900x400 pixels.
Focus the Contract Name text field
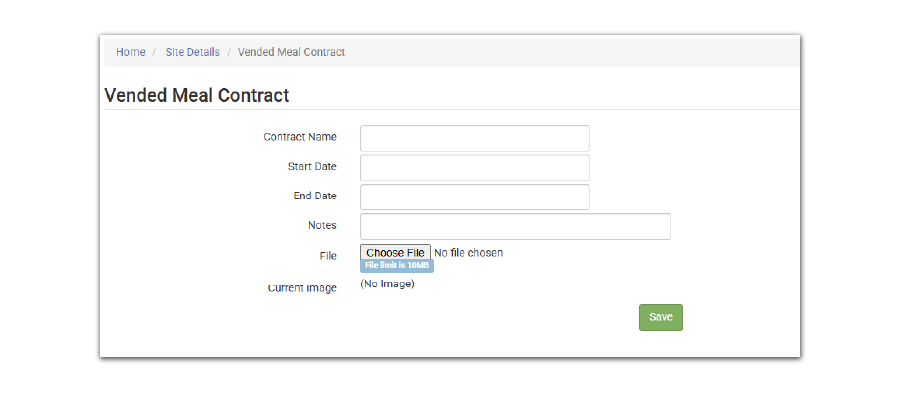point(474,138)
